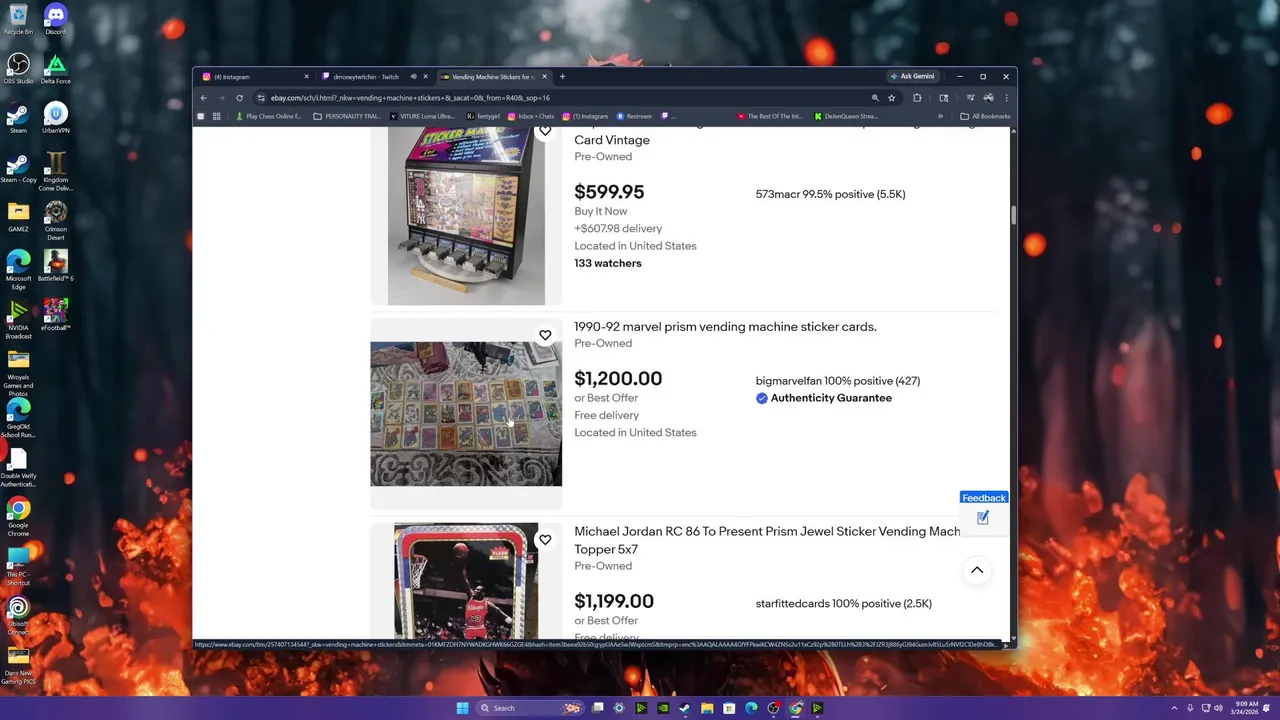Click the bigmarvelfan 100% positive seller text

click(838, 381)
